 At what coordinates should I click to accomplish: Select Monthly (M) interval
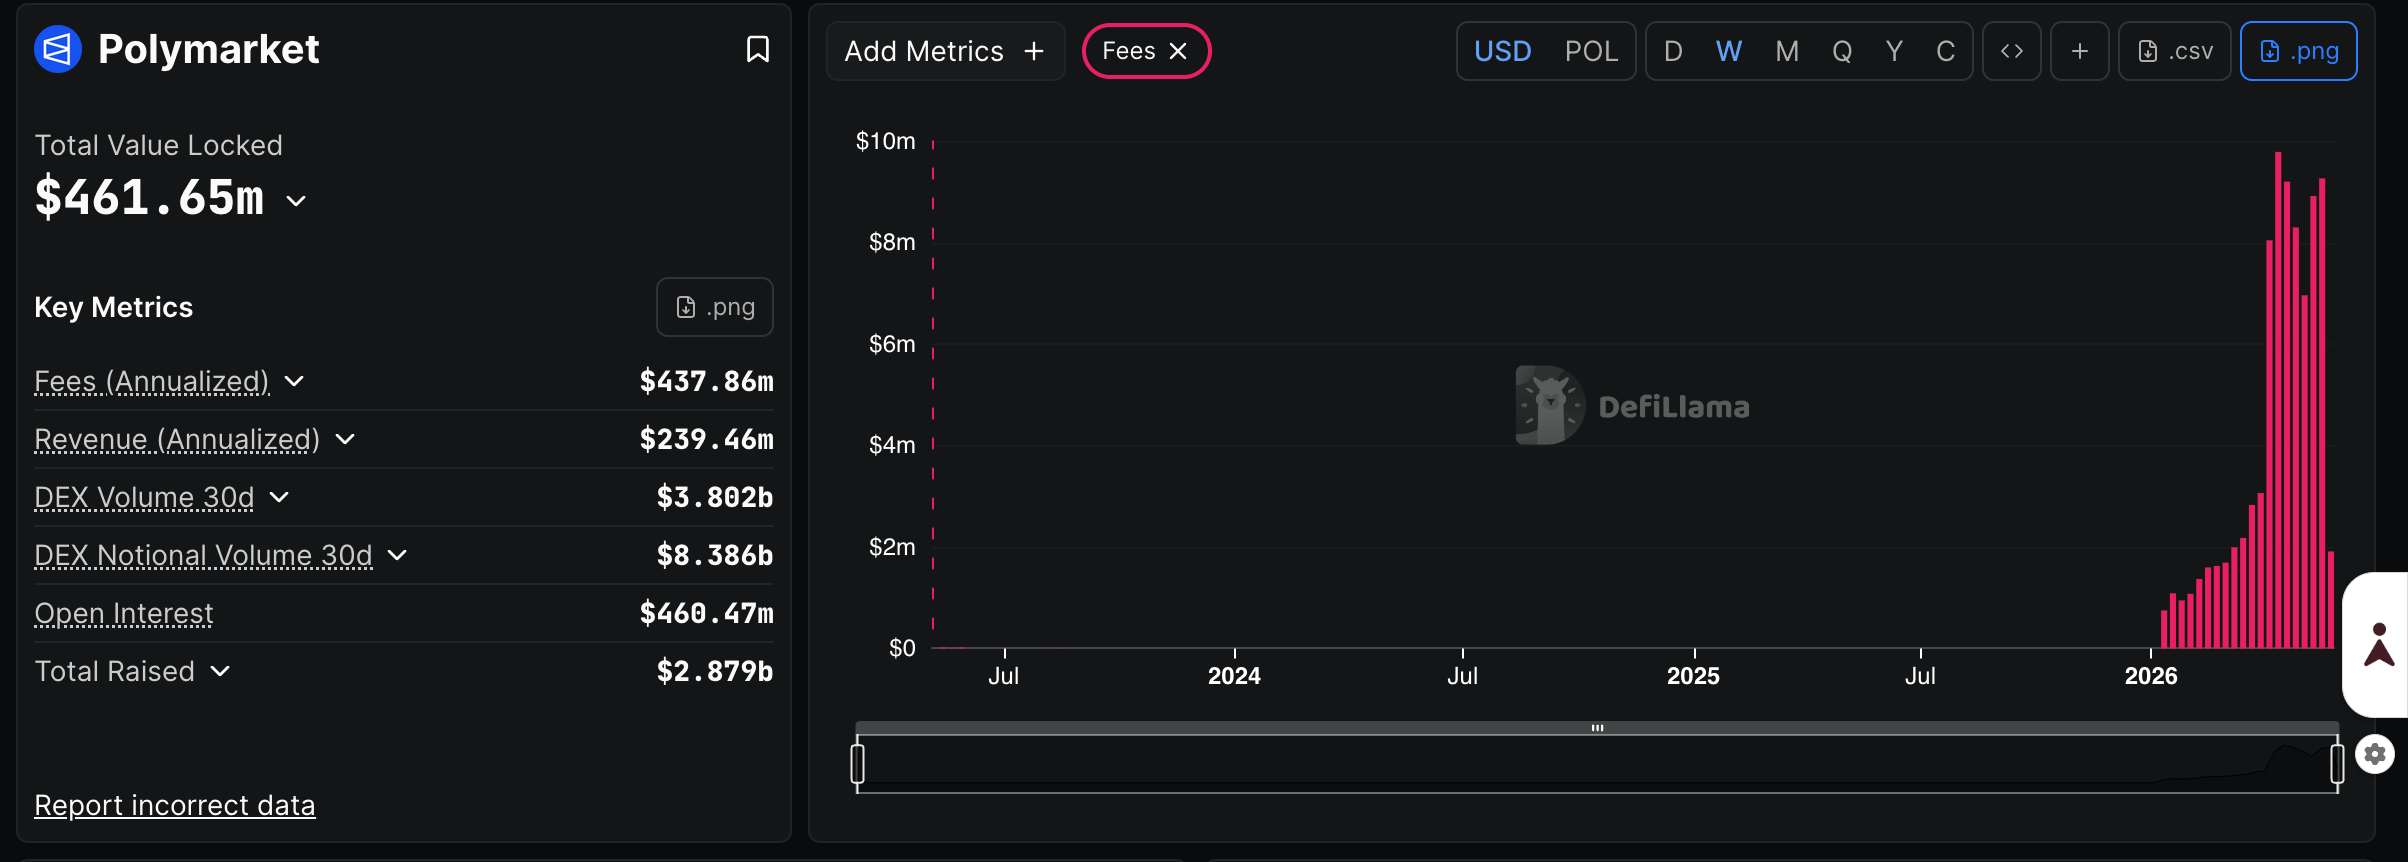coord(1787,51)
